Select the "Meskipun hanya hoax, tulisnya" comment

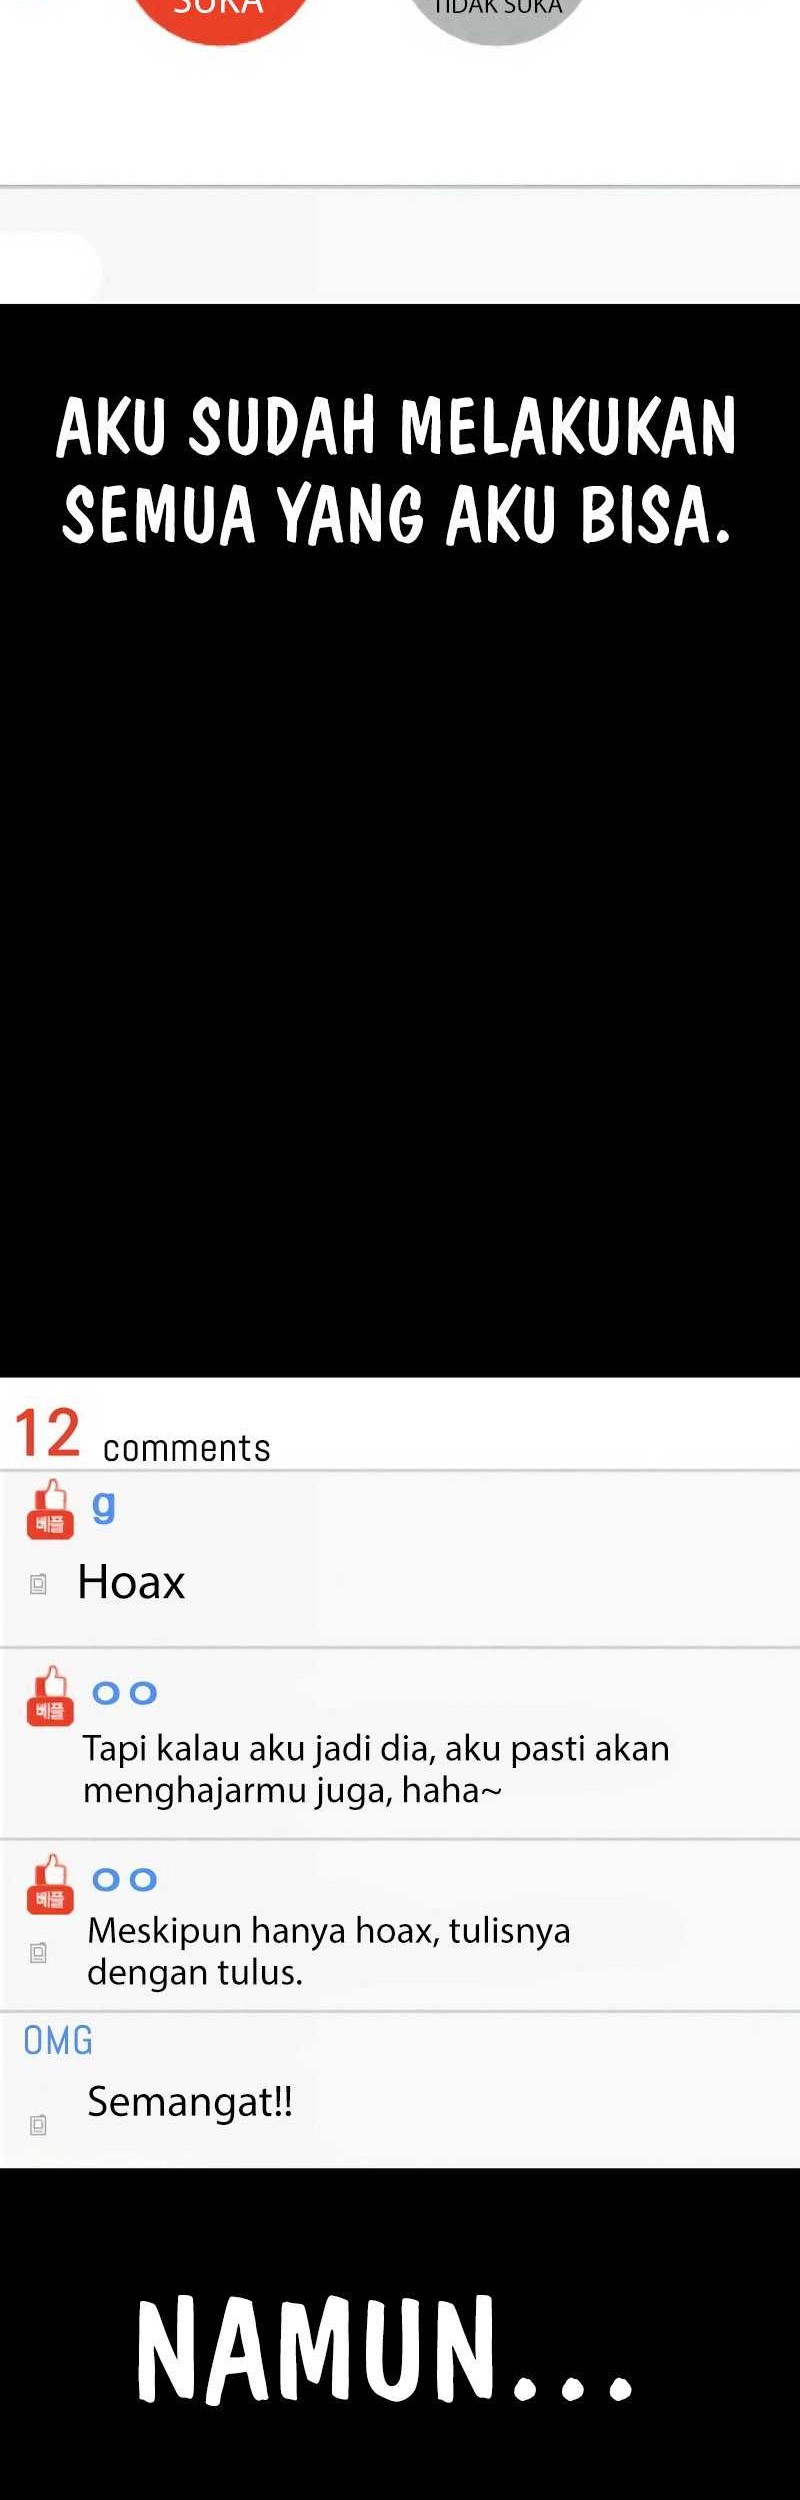329,1951
